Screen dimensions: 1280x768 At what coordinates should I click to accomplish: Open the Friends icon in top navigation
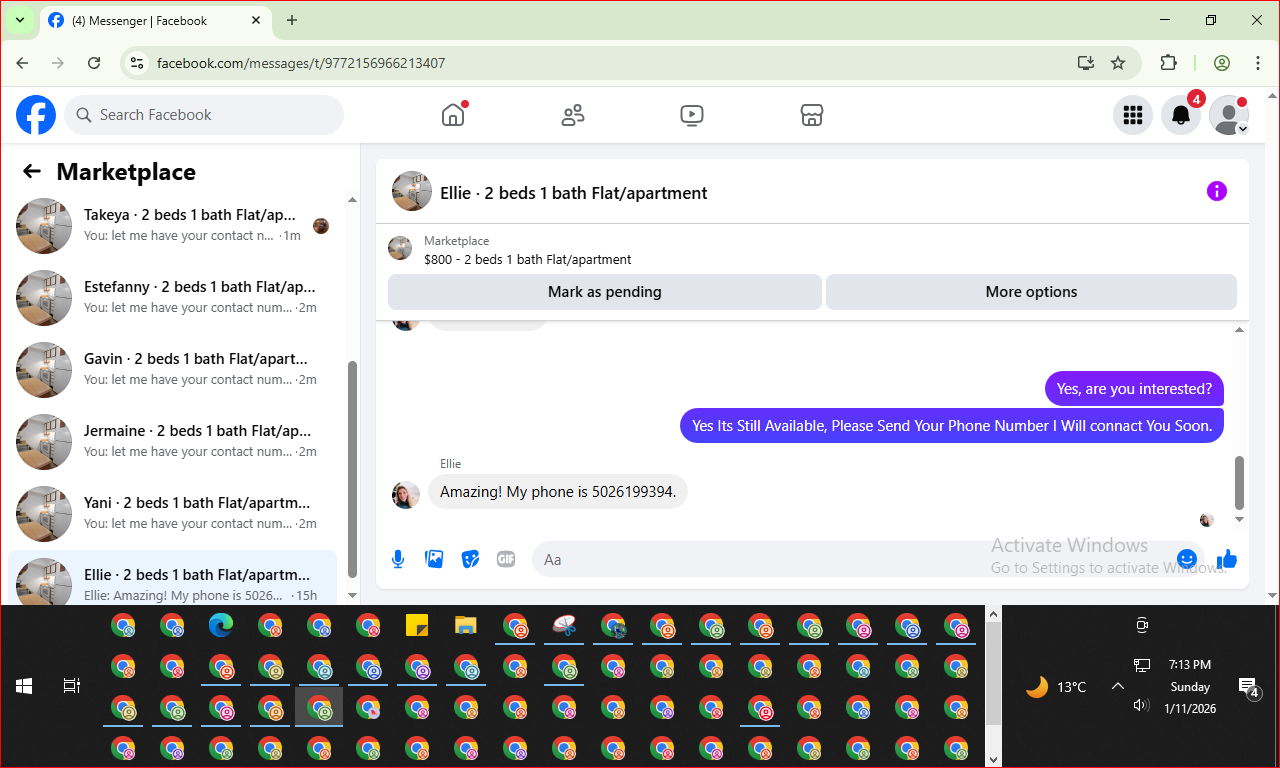[573, 115]
